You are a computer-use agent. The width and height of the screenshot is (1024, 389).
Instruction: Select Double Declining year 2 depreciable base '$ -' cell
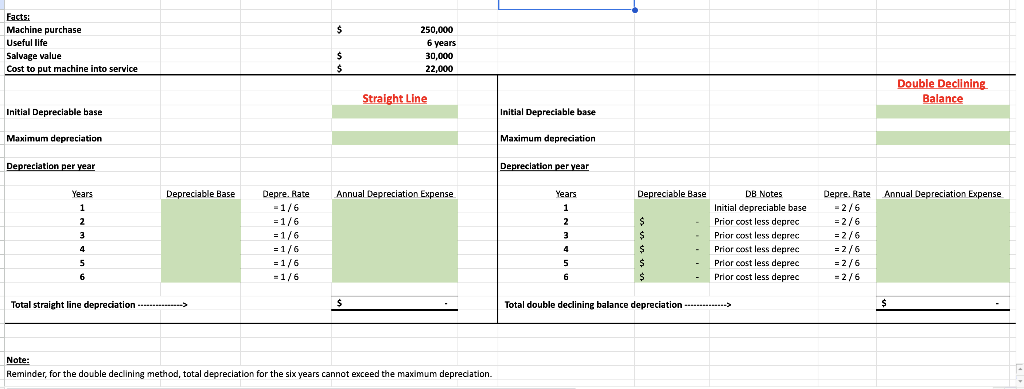click(671, 221)
